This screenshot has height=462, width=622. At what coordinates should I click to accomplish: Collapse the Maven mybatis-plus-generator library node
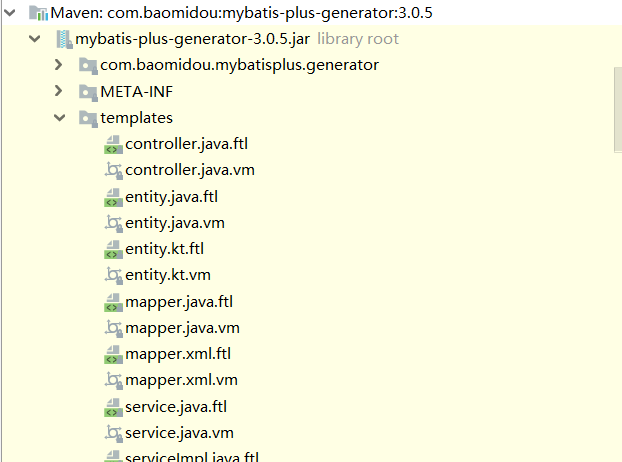[x=9, y=13]
